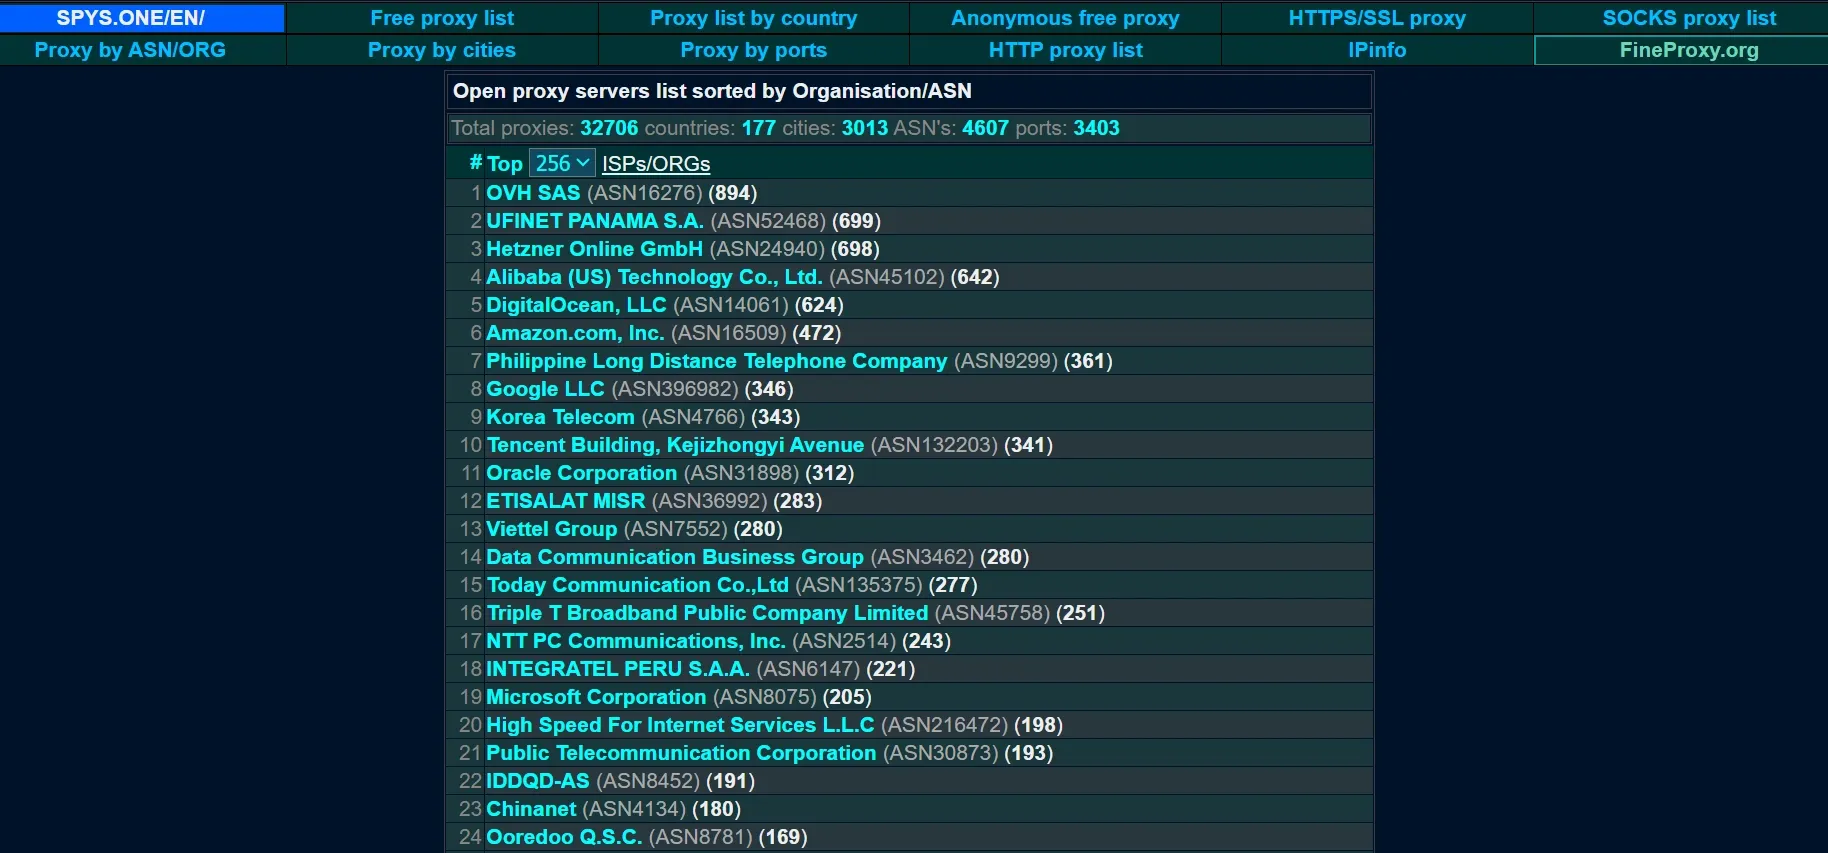Open Anonymous free proxy tab

(x=1065, y=18)
